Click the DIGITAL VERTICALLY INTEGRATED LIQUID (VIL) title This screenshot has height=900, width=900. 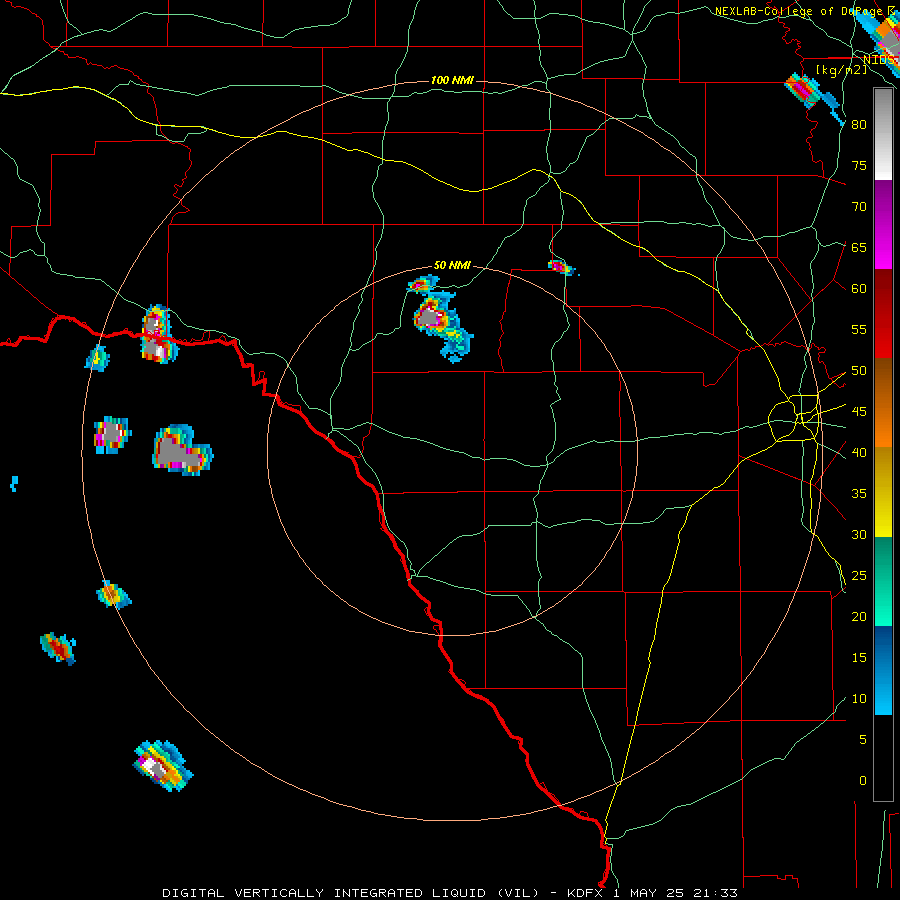click(x=352, y=893)
